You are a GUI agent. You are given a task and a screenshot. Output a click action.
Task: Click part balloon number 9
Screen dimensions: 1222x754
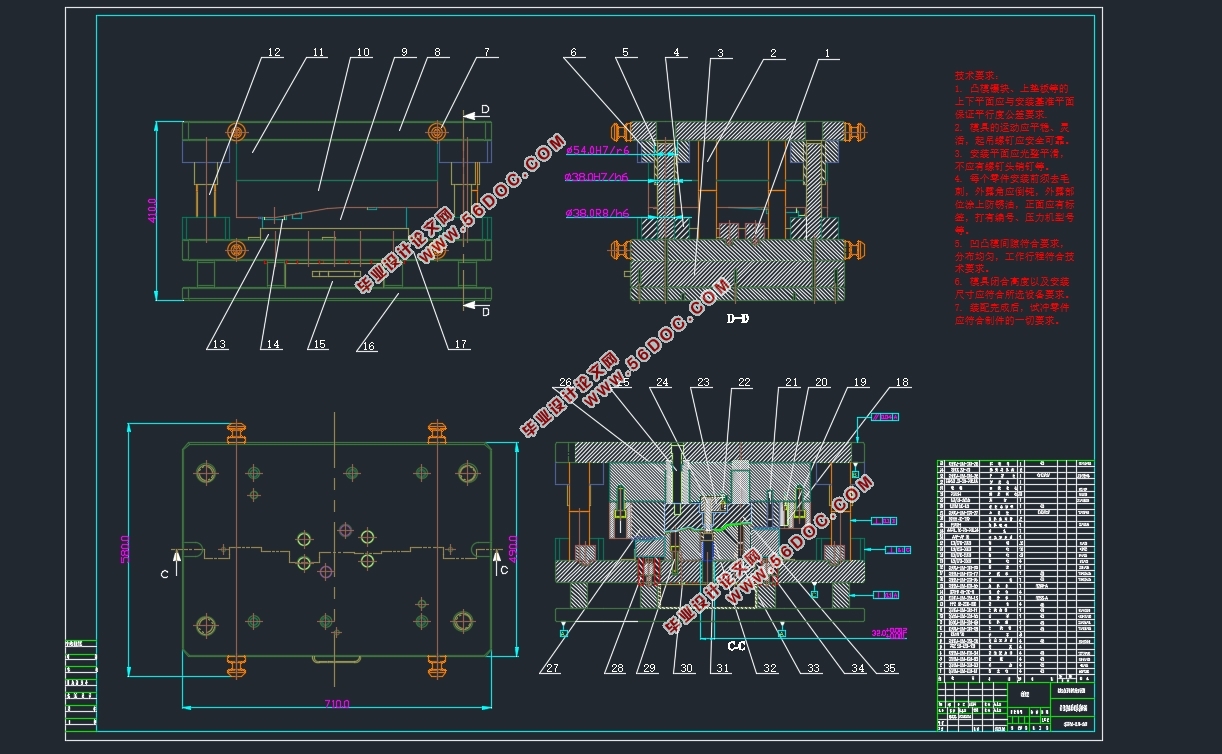click(x=404, y=52)
